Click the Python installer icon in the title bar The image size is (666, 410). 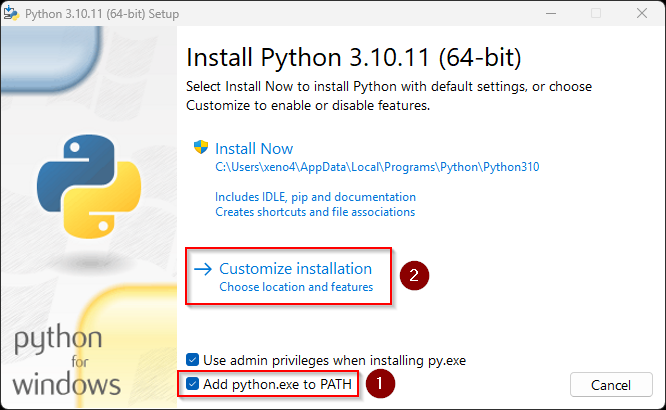(x=11, y=13)
